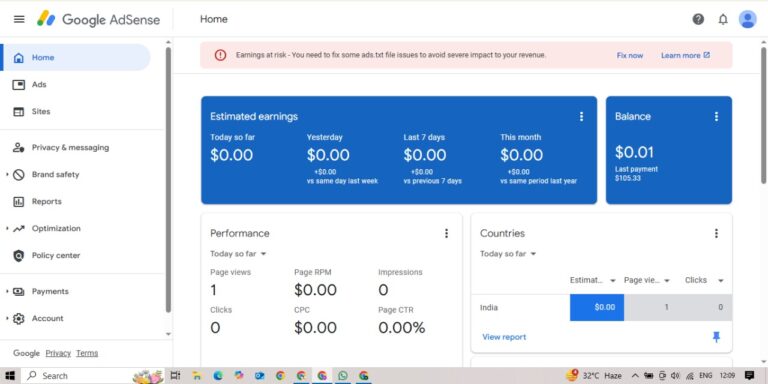Click the Google footer logo

(x=26, y=353)
